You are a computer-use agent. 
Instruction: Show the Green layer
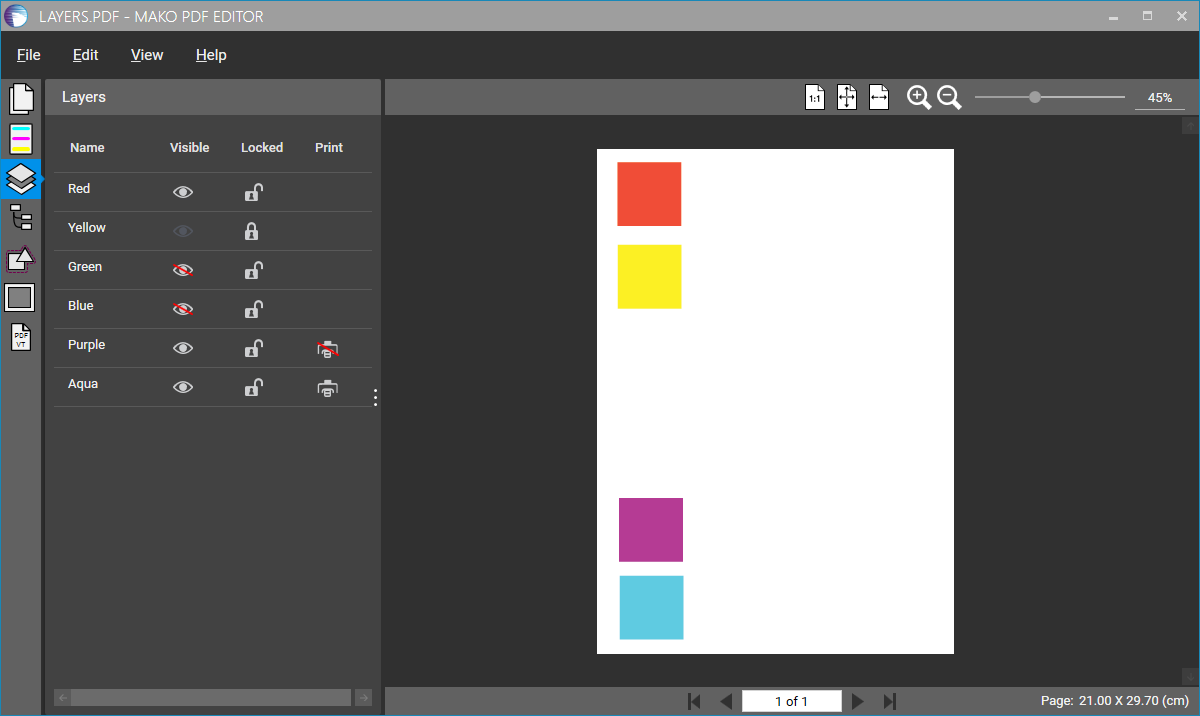(183, 270)
